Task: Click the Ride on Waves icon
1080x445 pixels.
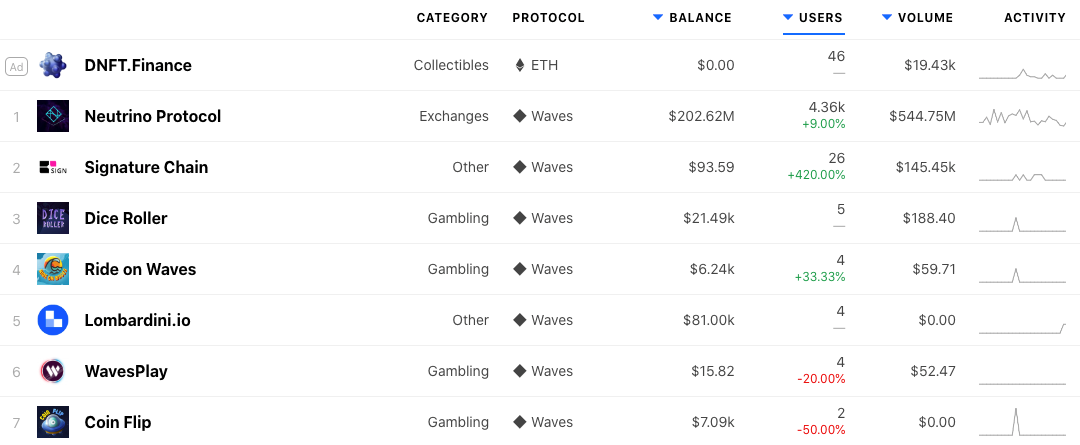Action: tap(53, 269)
